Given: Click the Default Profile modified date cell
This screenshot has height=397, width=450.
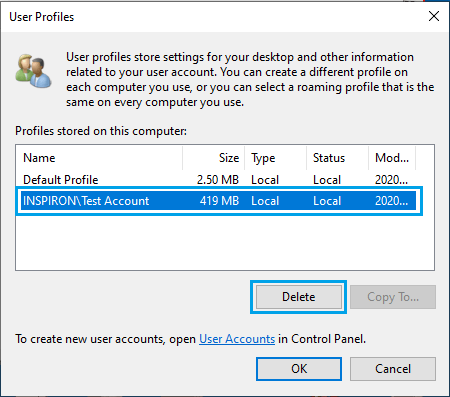Looking at the screenshot, I should click(x=391, y=180).
